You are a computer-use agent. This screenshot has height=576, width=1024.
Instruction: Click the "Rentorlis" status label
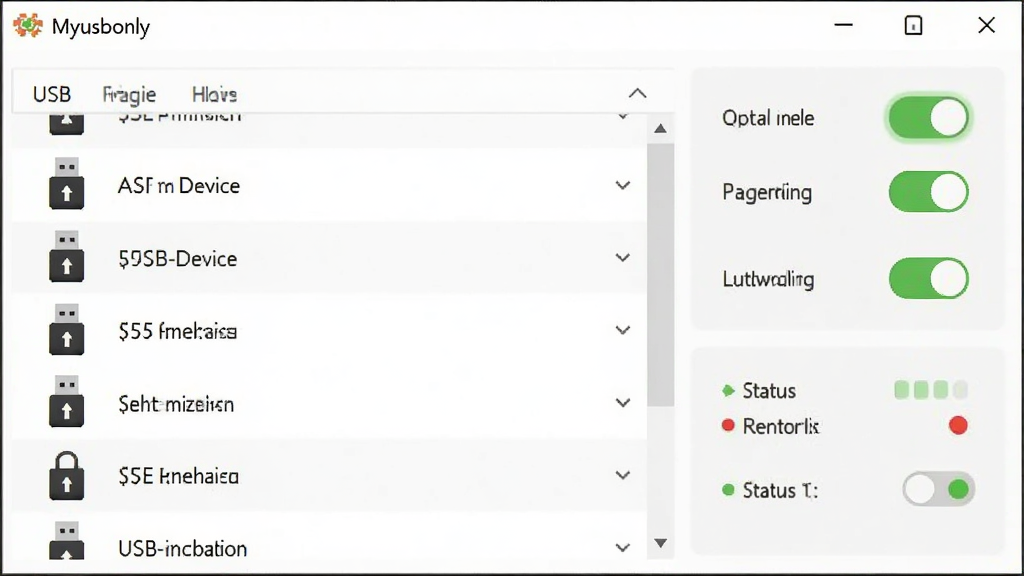pos(781,426)
